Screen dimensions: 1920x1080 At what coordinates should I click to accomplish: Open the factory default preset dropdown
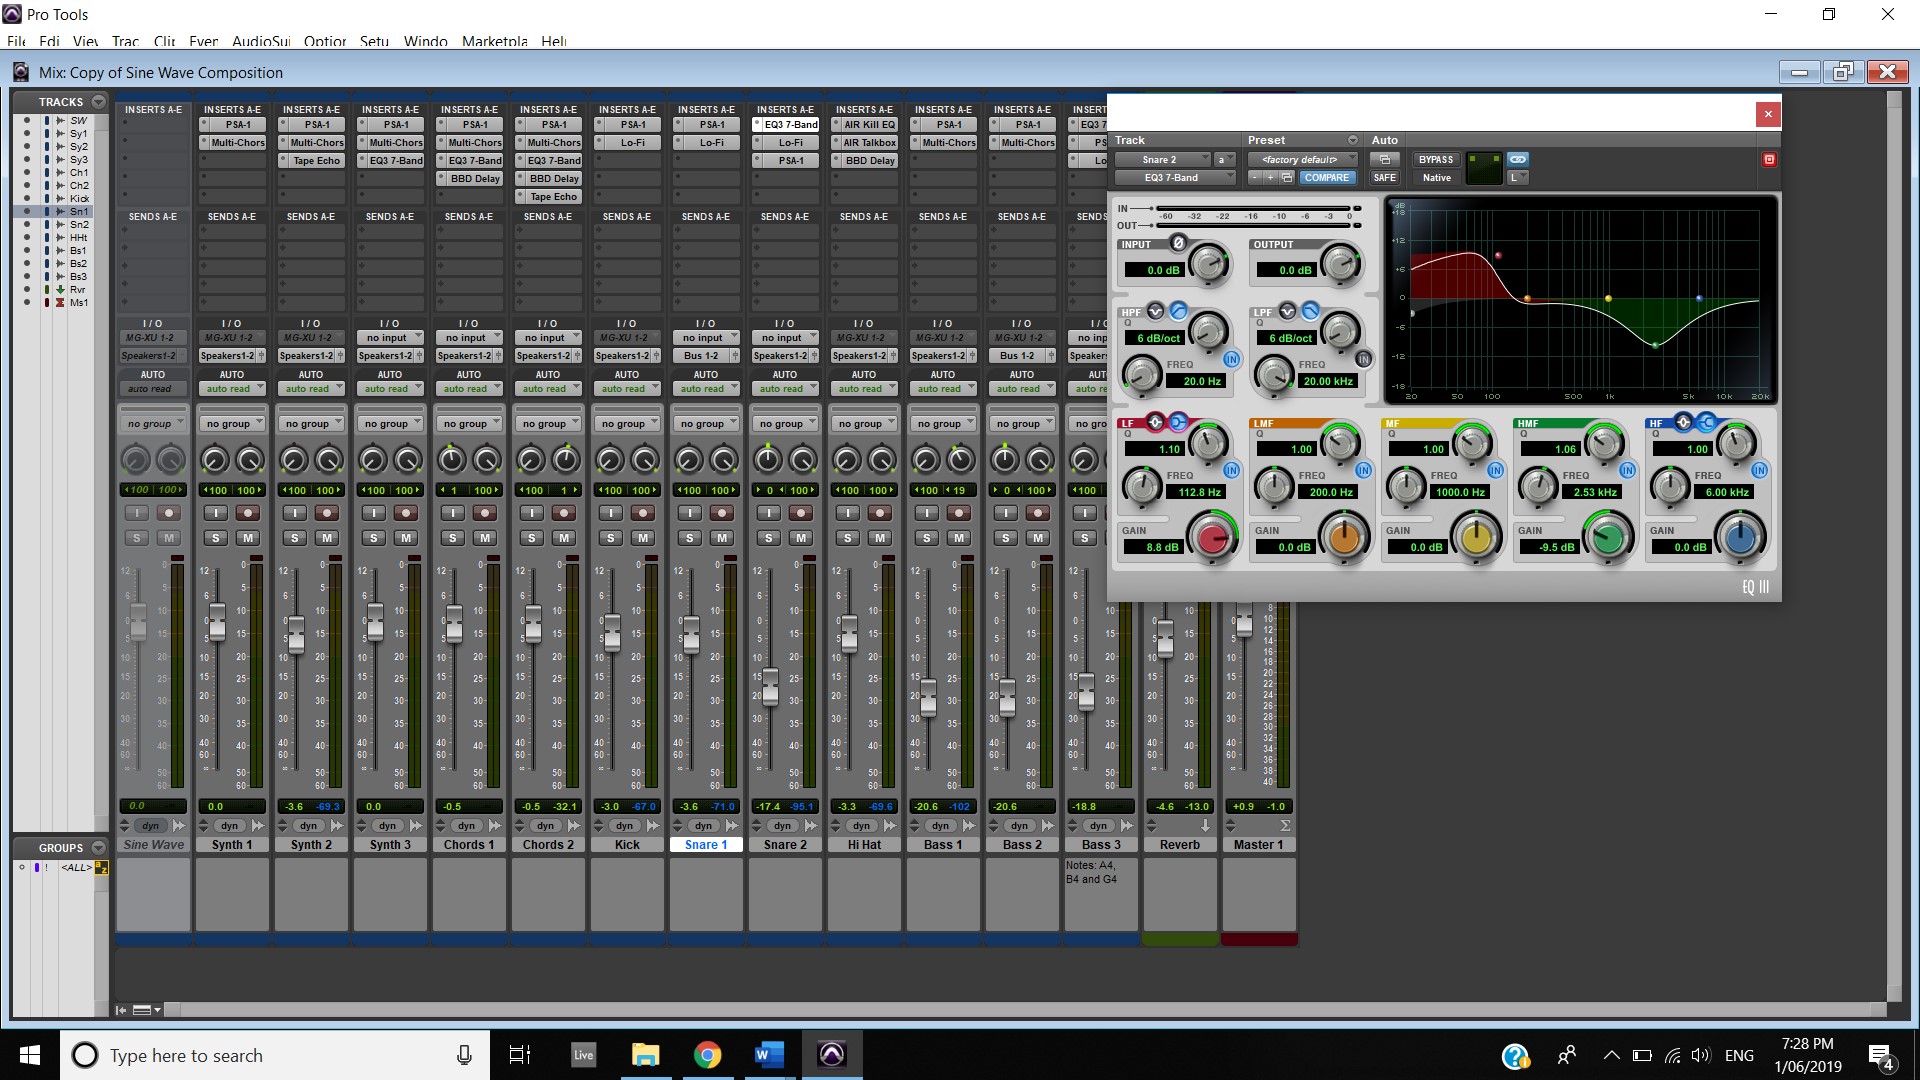click(x=1303, y=159)
